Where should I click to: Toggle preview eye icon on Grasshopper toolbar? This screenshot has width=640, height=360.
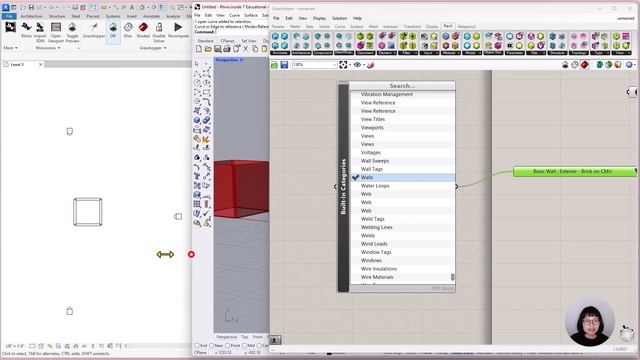pos(357,65)
